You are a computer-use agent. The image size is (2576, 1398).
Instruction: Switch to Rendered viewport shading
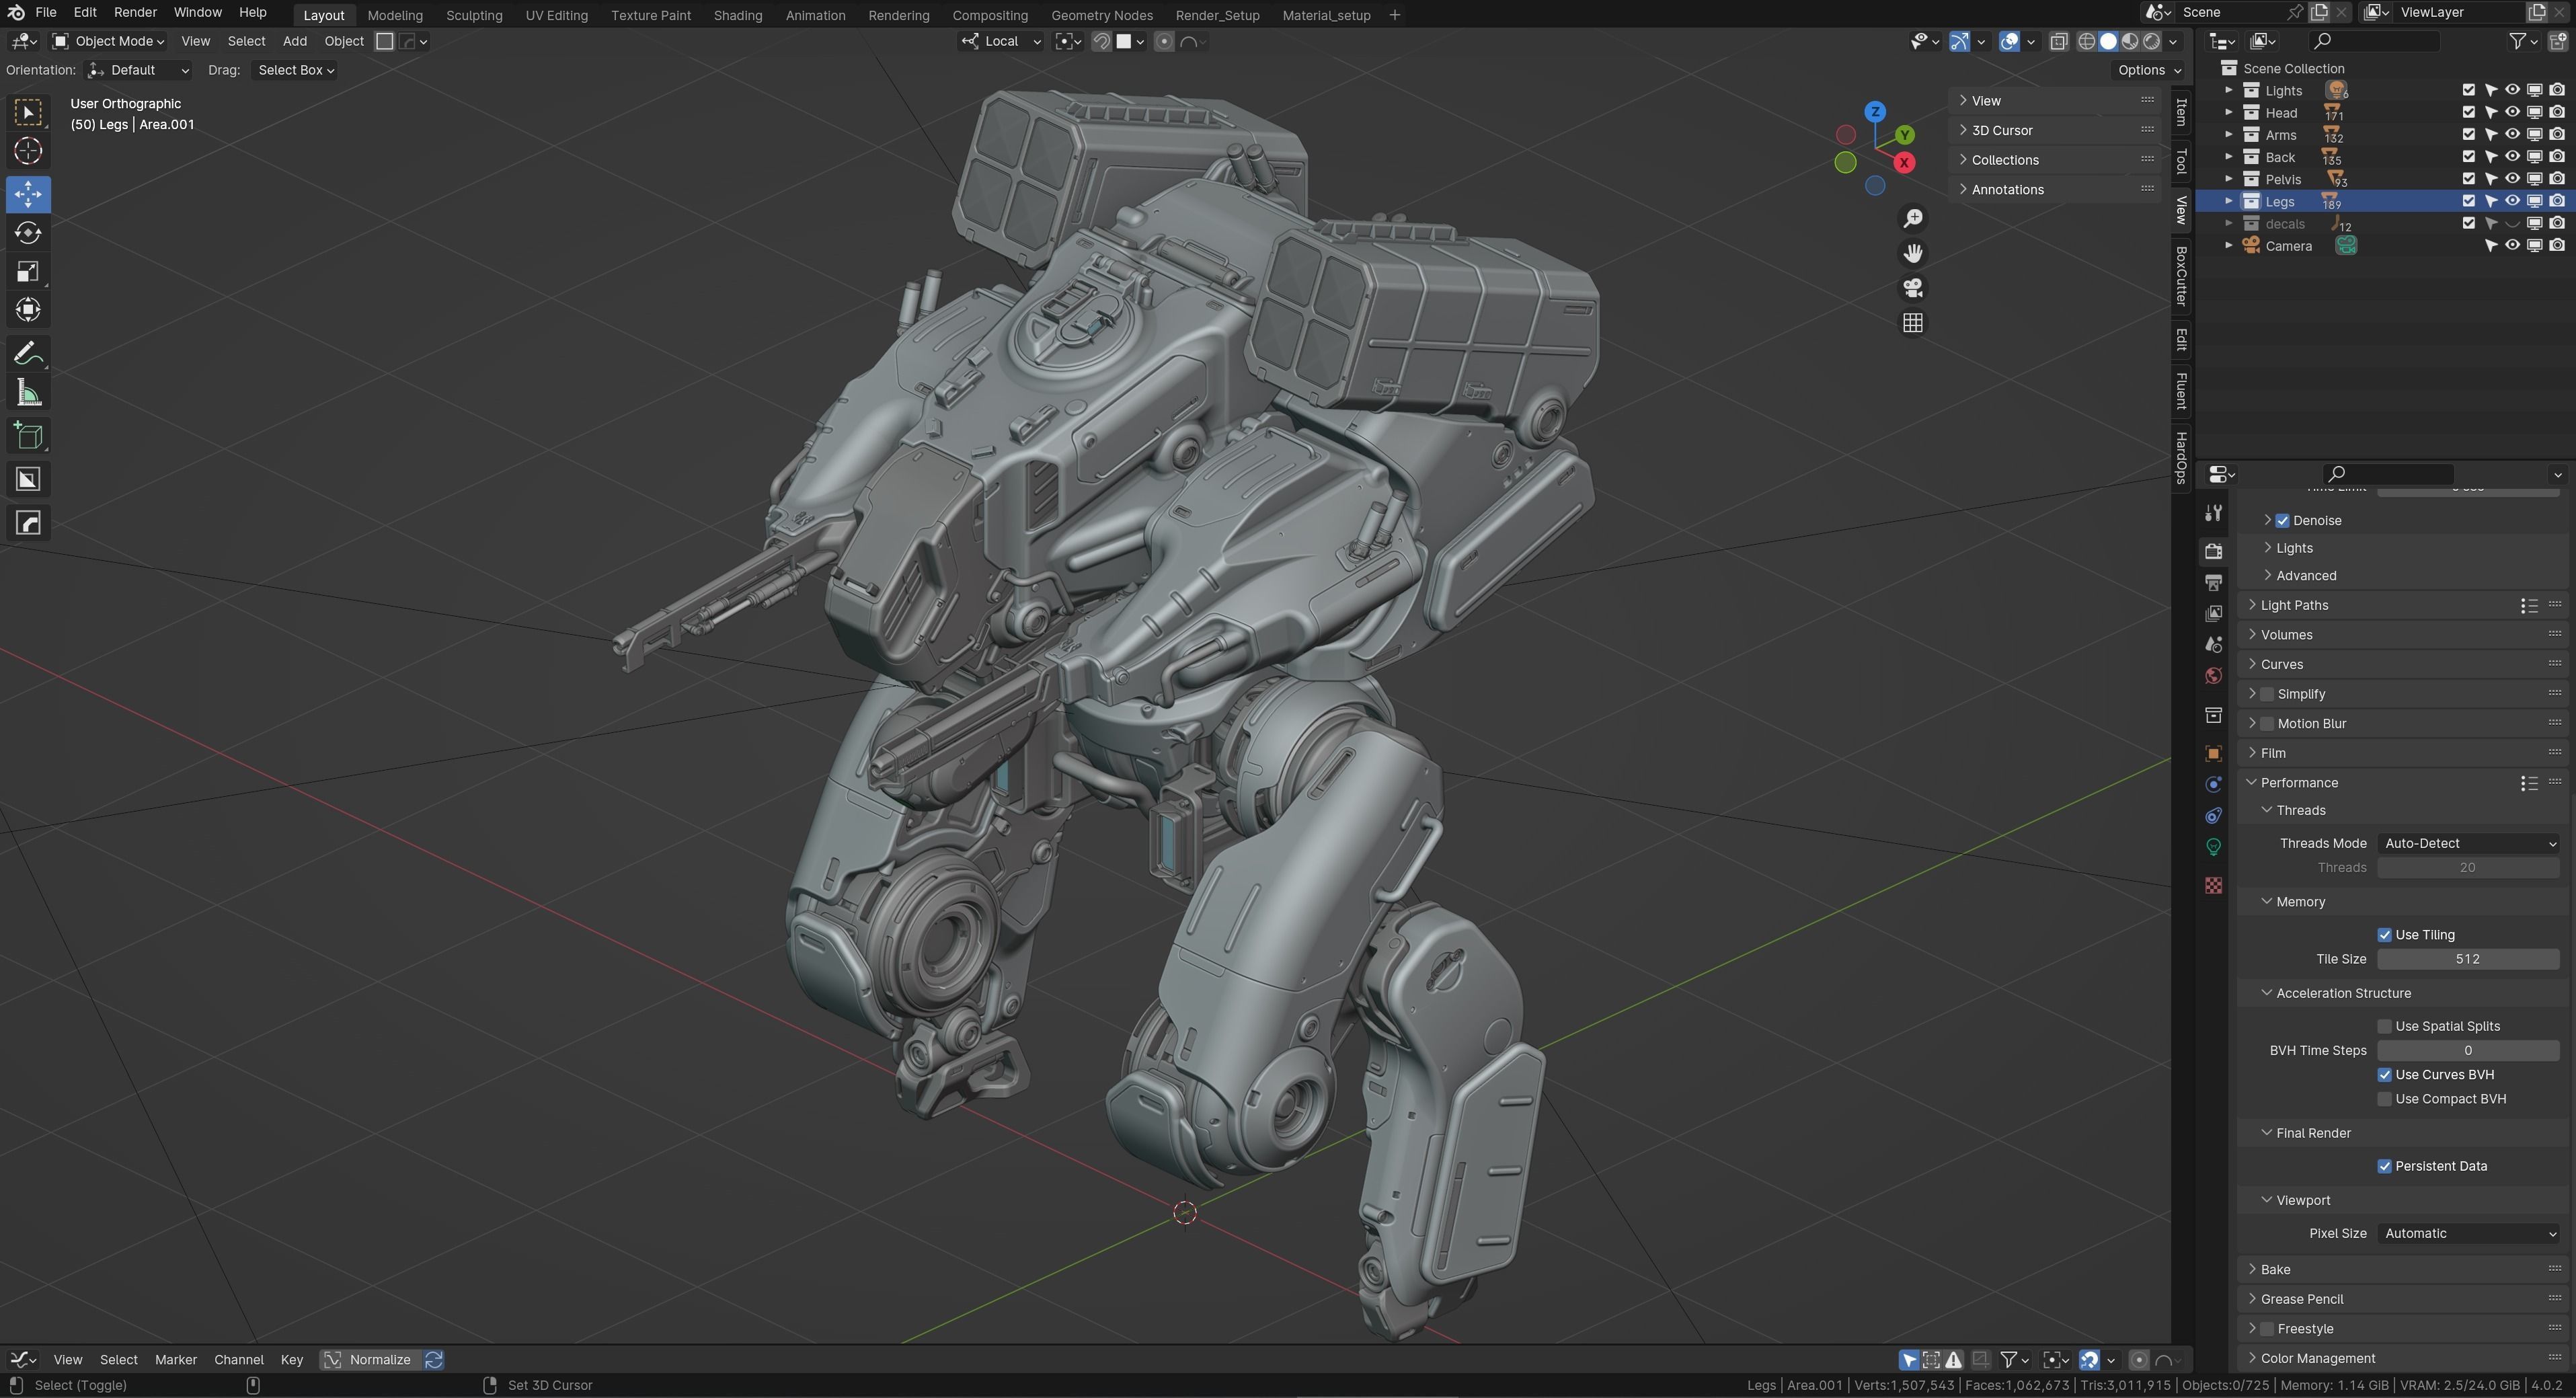click(2152, 42)
